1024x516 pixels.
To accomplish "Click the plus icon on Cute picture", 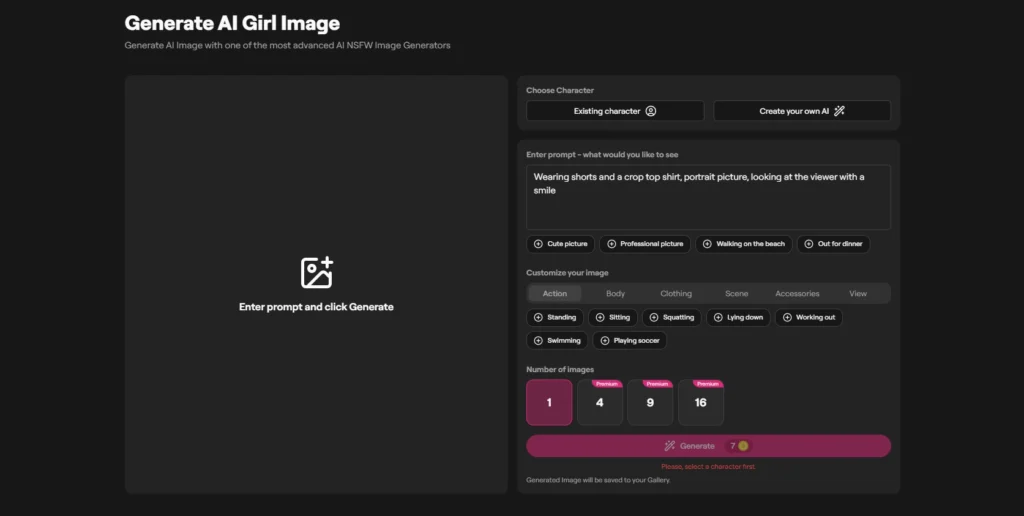I will (x=538, y=244).
